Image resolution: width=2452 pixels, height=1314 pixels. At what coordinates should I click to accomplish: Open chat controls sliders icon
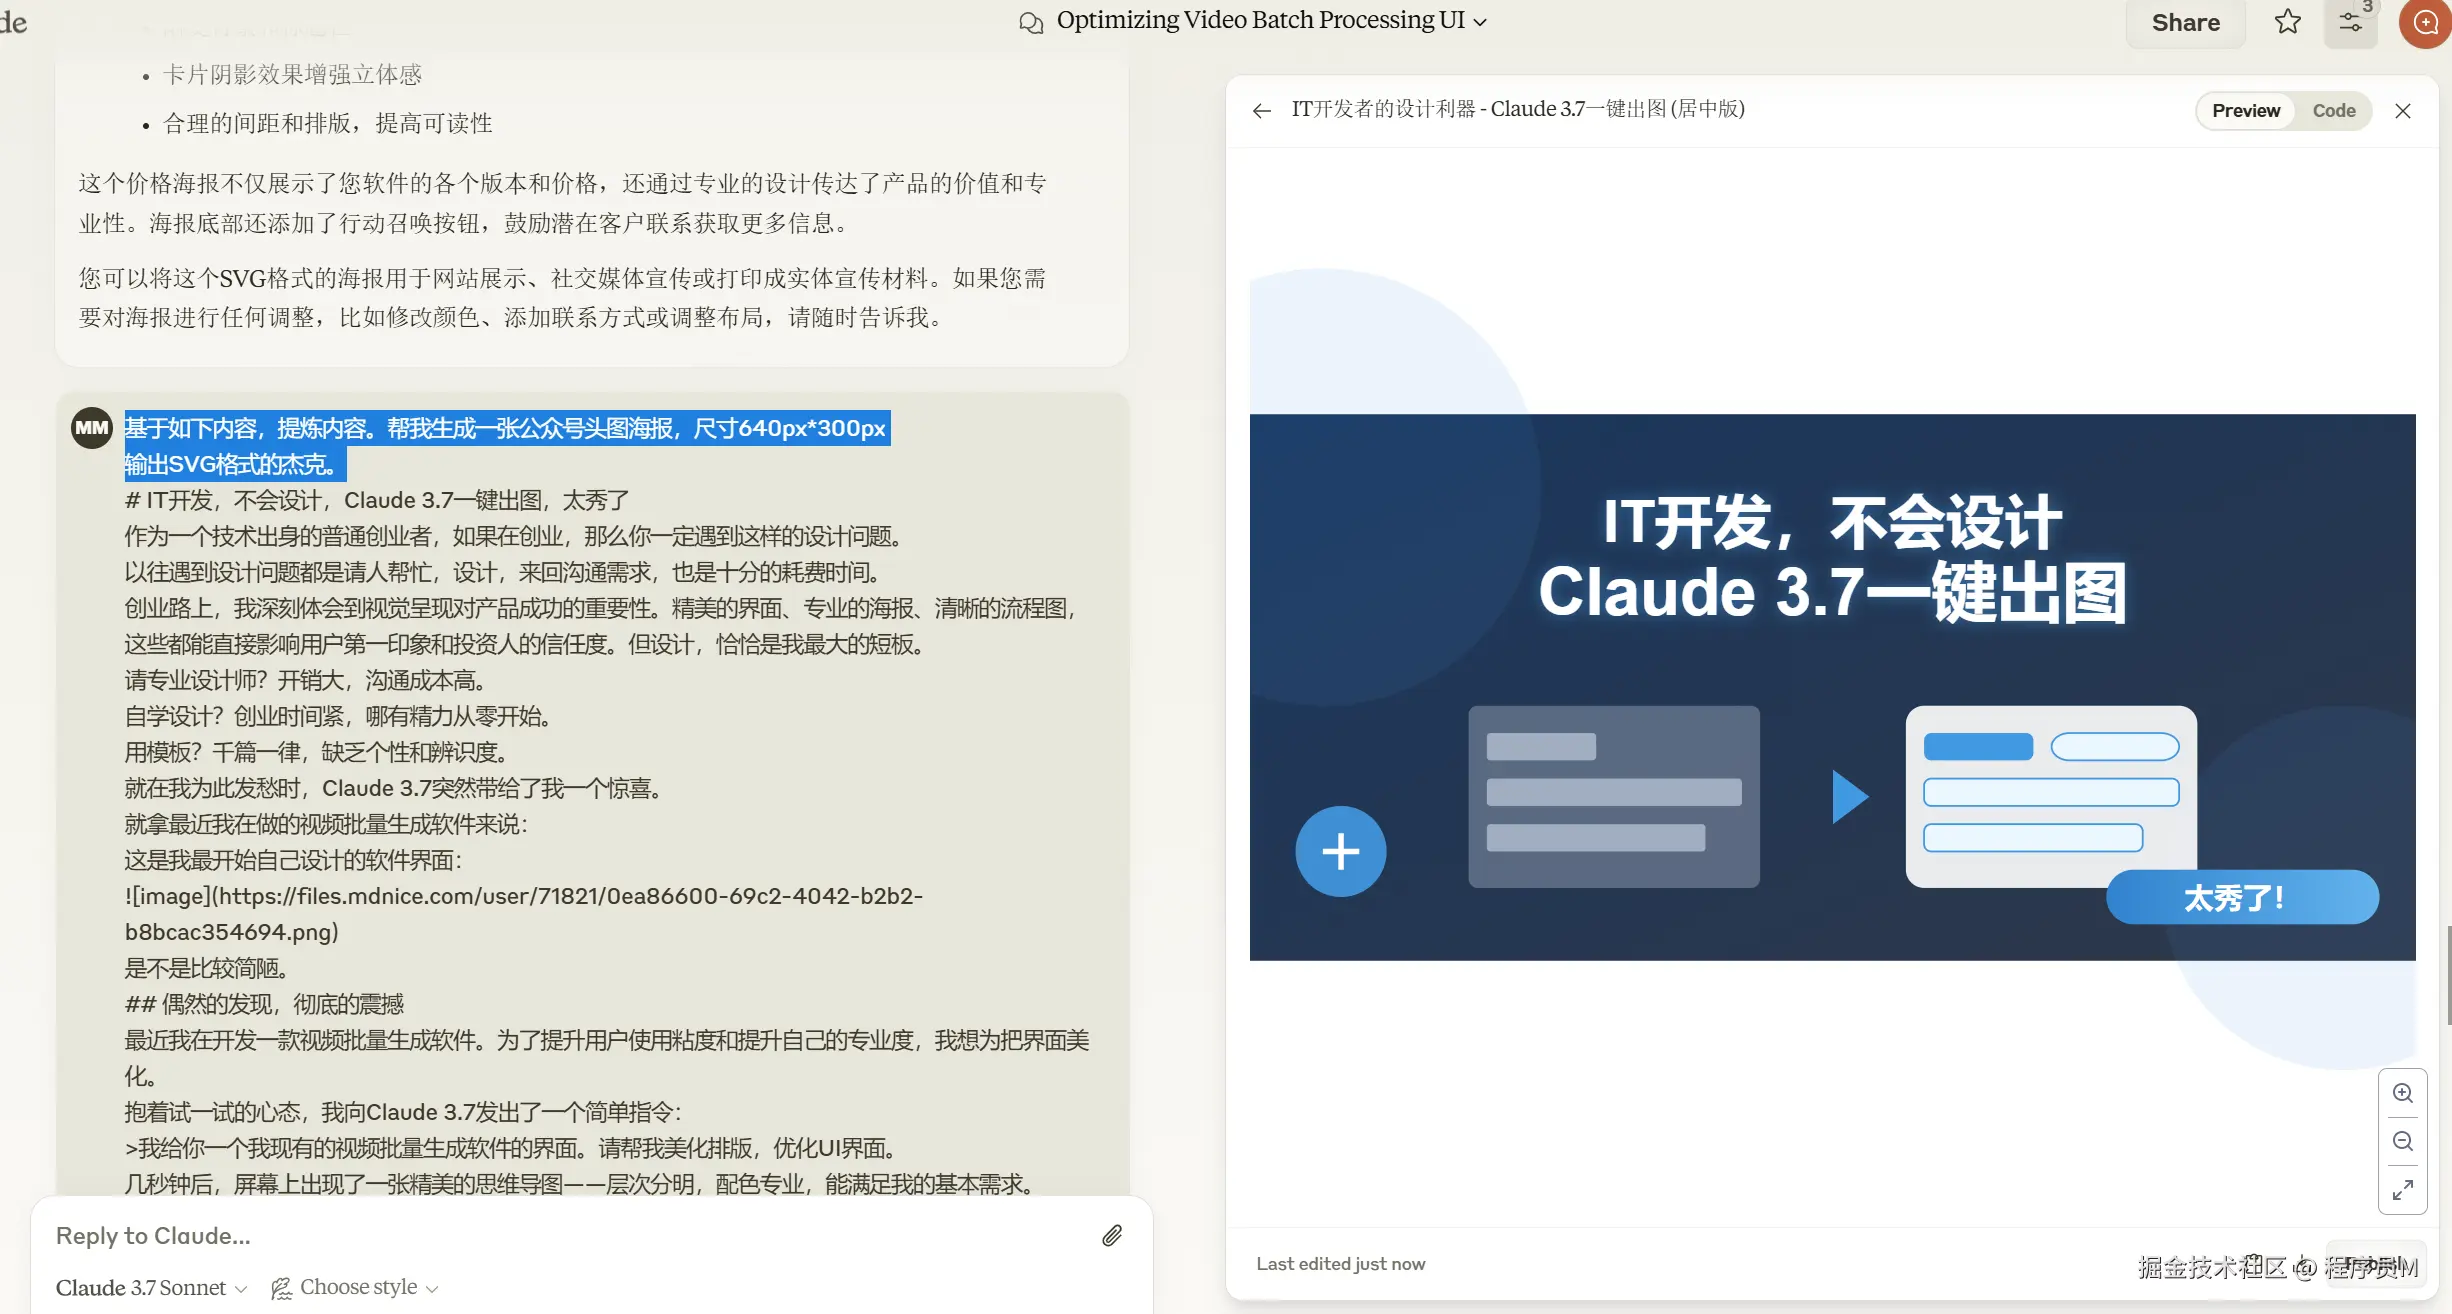tap(2350, 22)
